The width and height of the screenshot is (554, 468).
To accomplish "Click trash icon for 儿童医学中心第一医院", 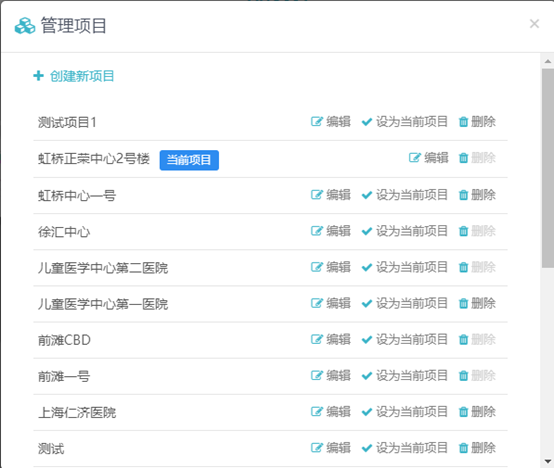I will (463, 303).
